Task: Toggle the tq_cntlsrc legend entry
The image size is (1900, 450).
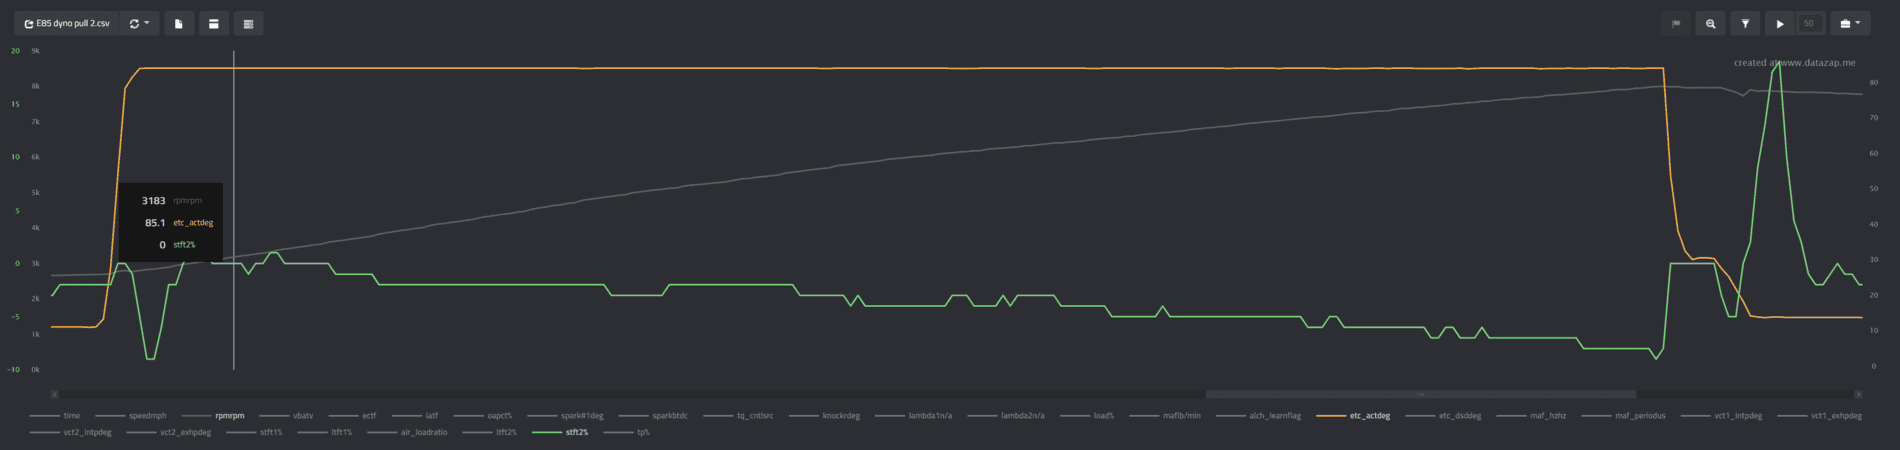Action: coord(738,415)
